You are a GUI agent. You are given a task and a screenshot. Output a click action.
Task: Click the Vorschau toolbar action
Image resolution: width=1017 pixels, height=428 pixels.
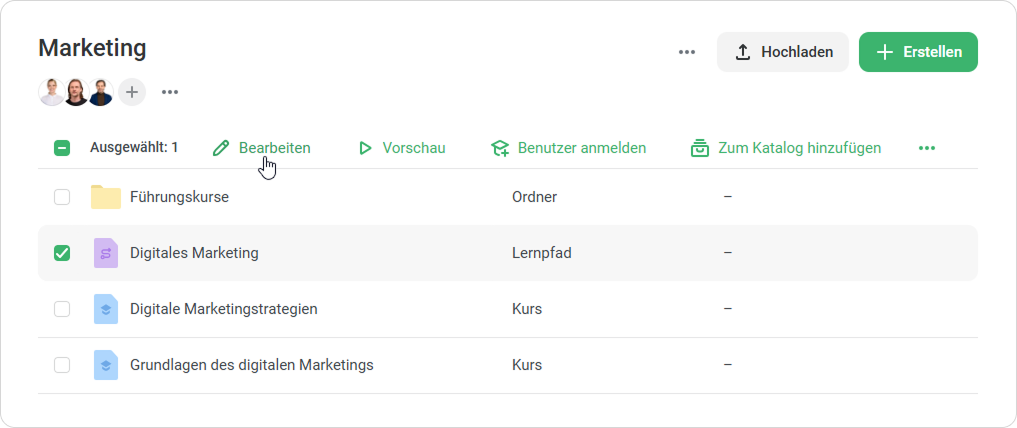click(413, 148)
